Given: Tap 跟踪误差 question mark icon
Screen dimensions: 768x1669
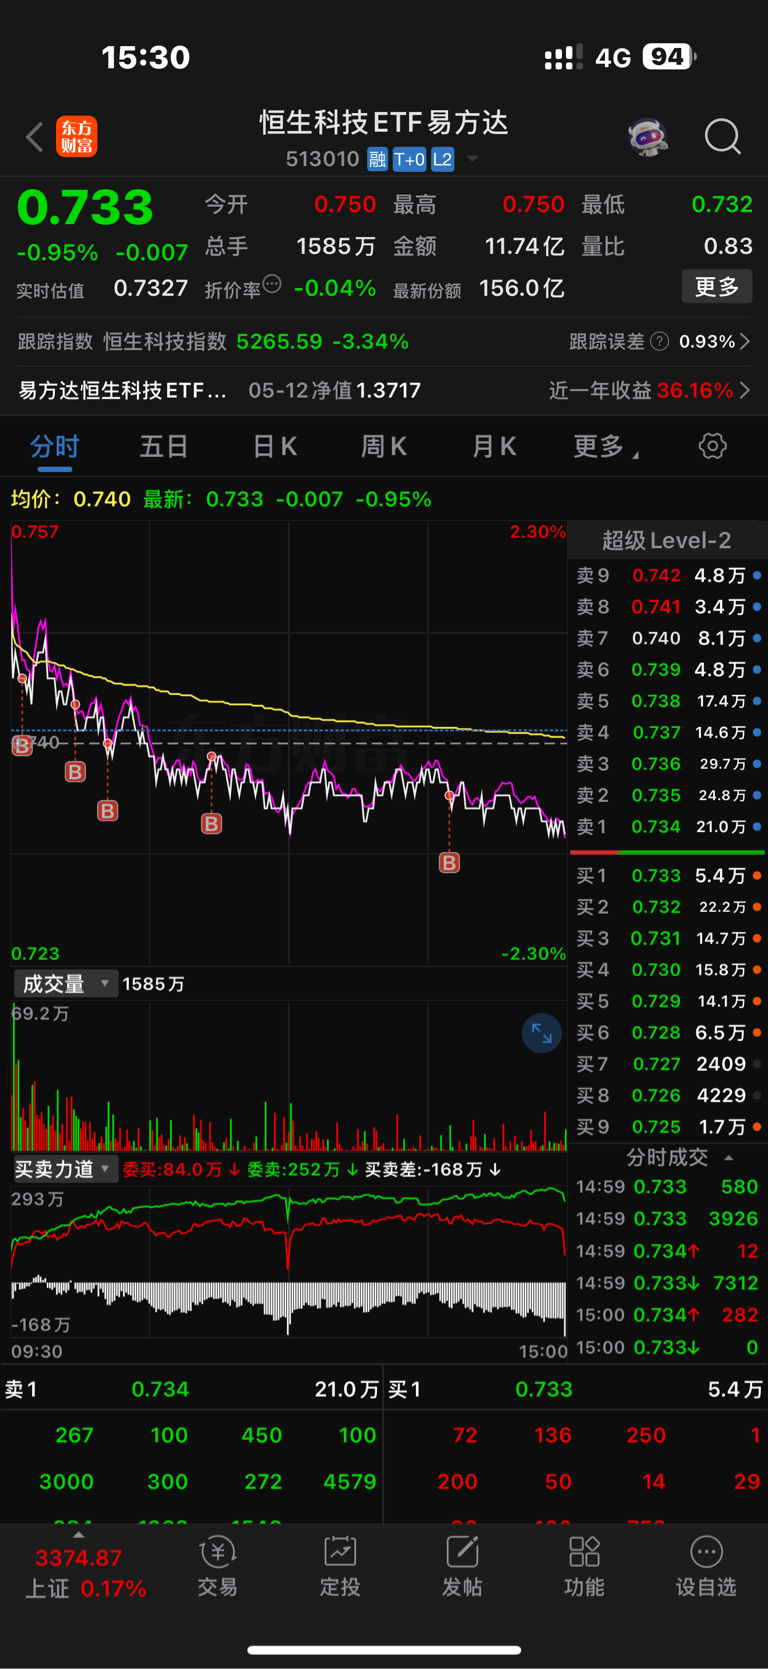Looking at the screenshot, I should tap(660, 342).
